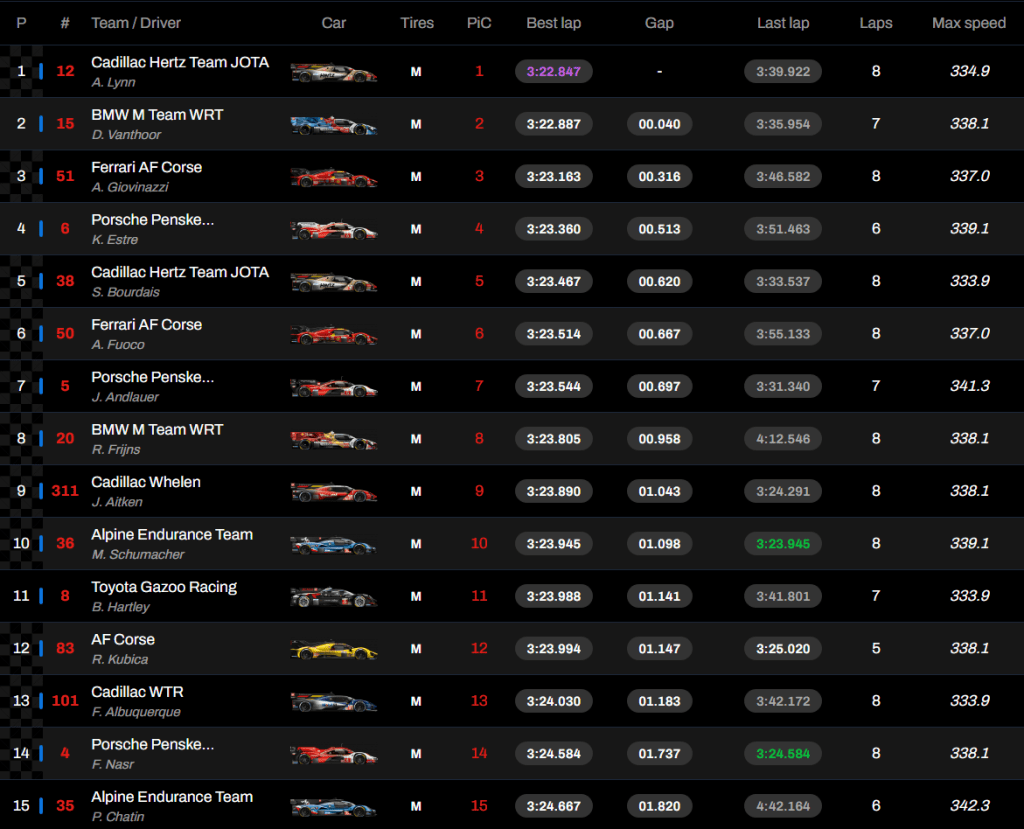Sort by the Best lap column header
Viewport: 1024px width, 829px height.
tap(554, 23)
